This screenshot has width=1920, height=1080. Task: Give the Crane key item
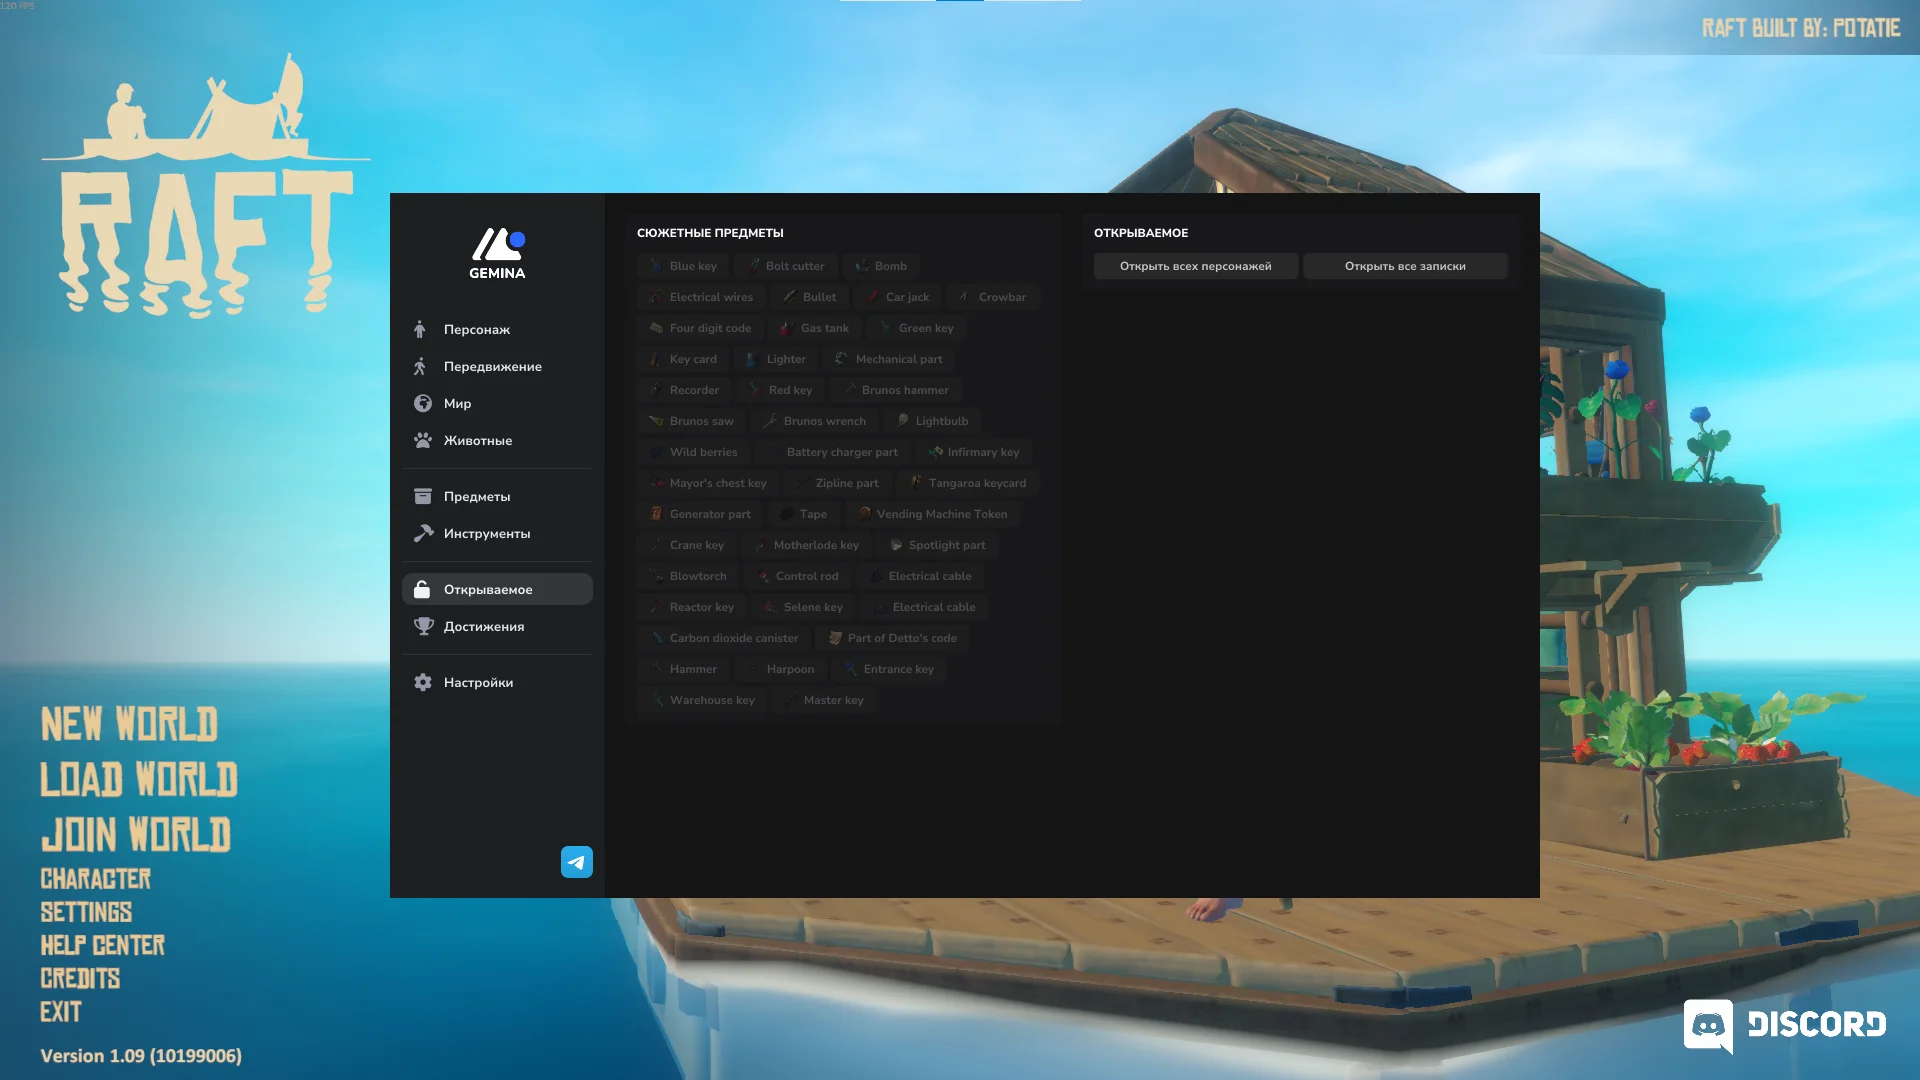pyautogui.click(x=687, y=545)
